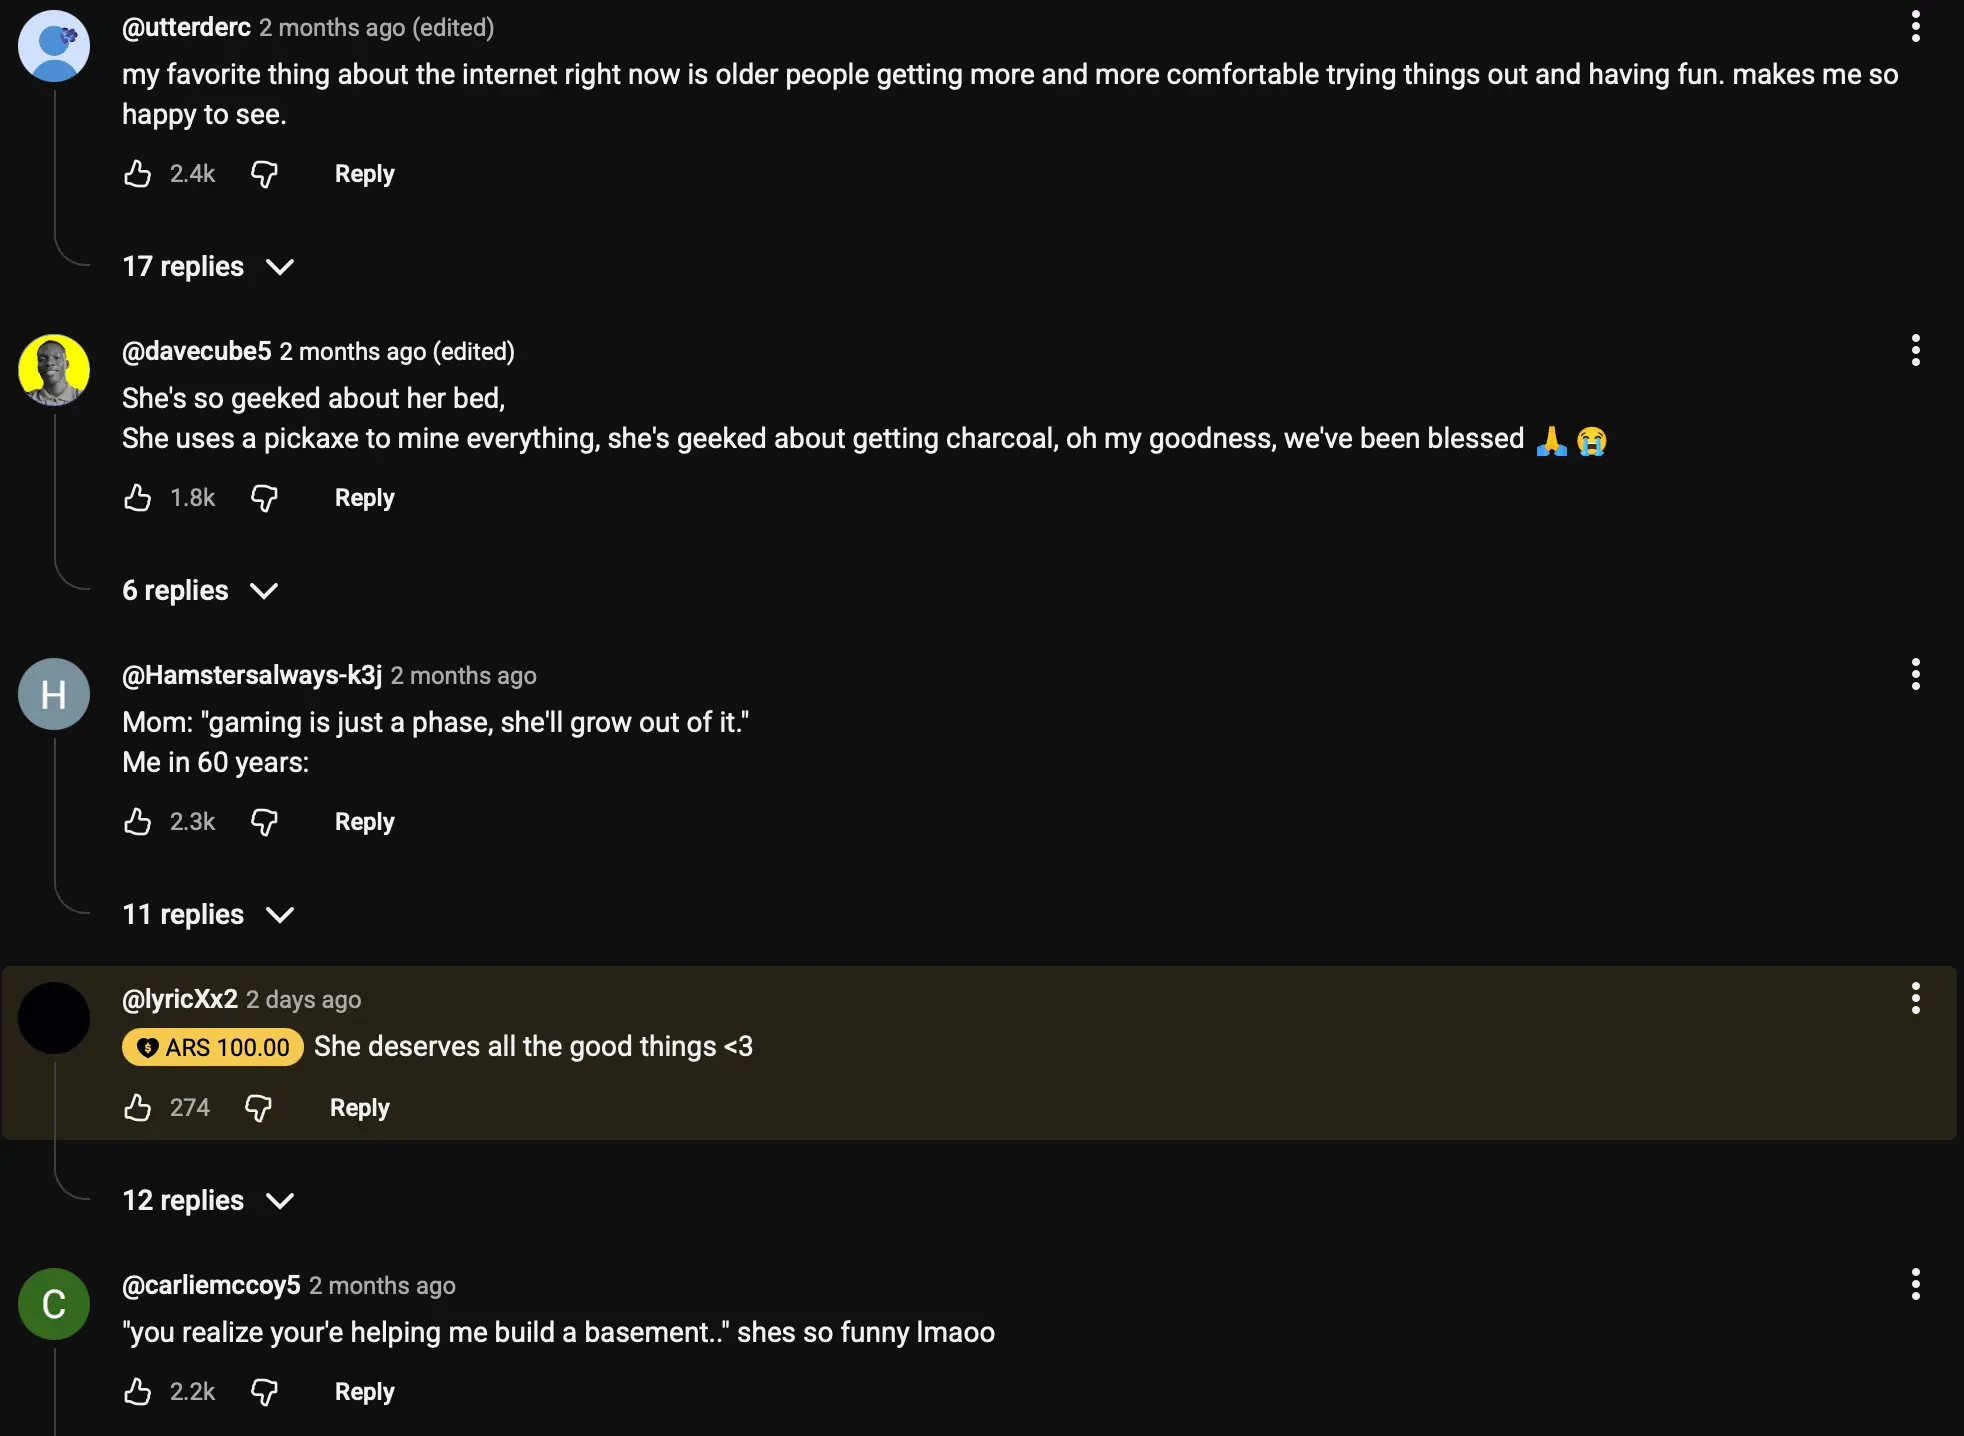Expand the 6 replies under @davecube5's comment
This screenshot has height=1436, width=1964.
coord(200,590)
